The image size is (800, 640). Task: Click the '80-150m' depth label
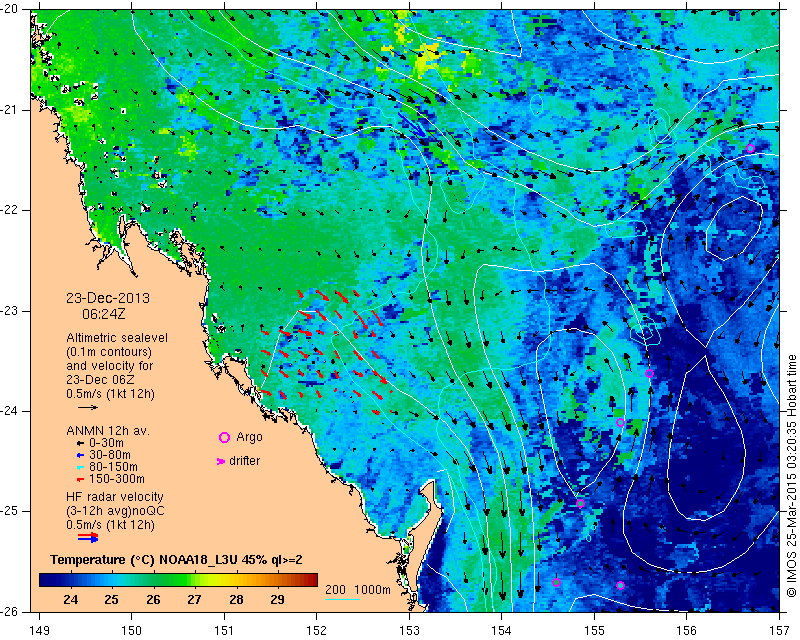coord(113,467)
